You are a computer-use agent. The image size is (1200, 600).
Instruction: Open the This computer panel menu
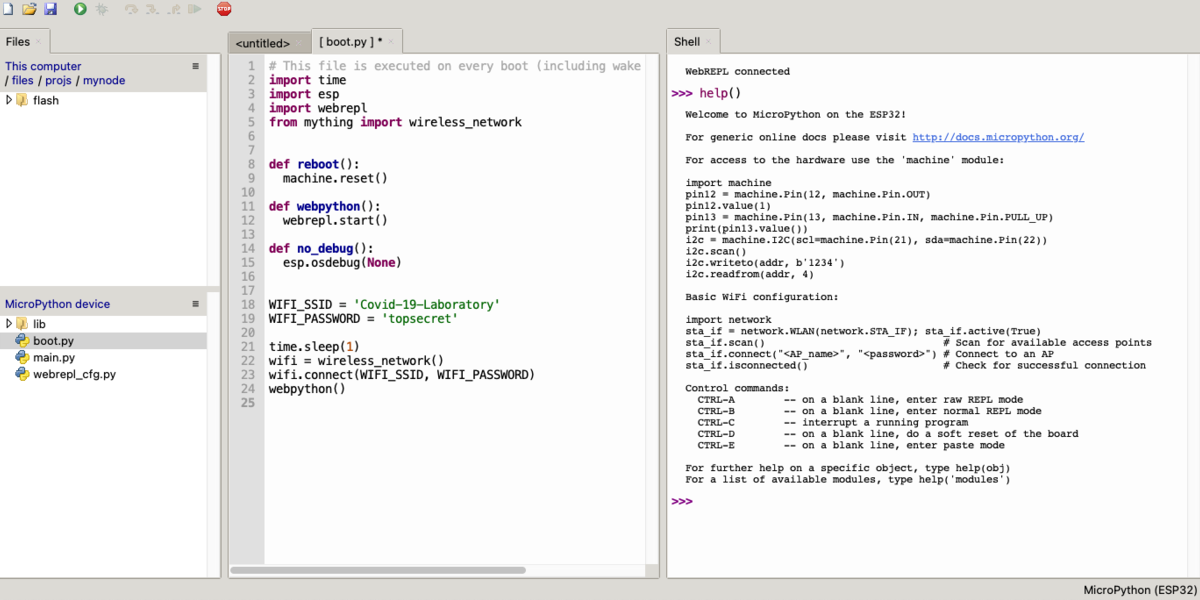coord(196,66)
